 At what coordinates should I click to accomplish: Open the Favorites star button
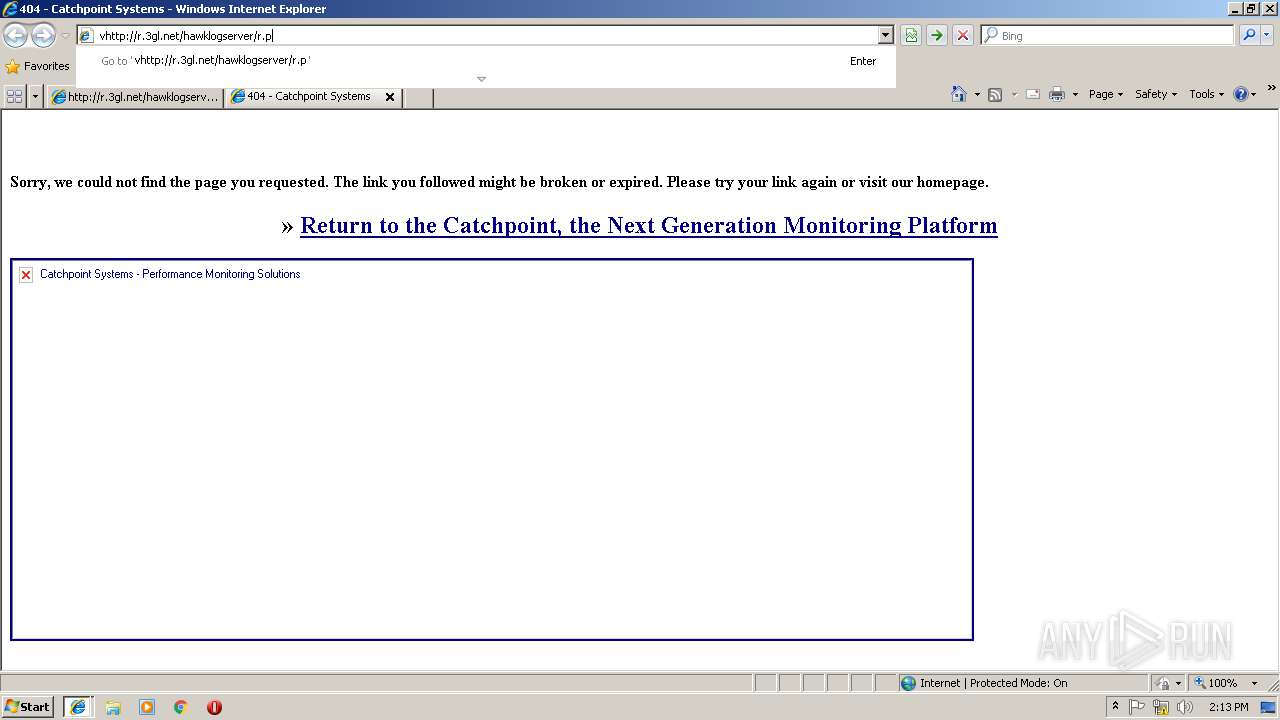(x=37, y=66)
